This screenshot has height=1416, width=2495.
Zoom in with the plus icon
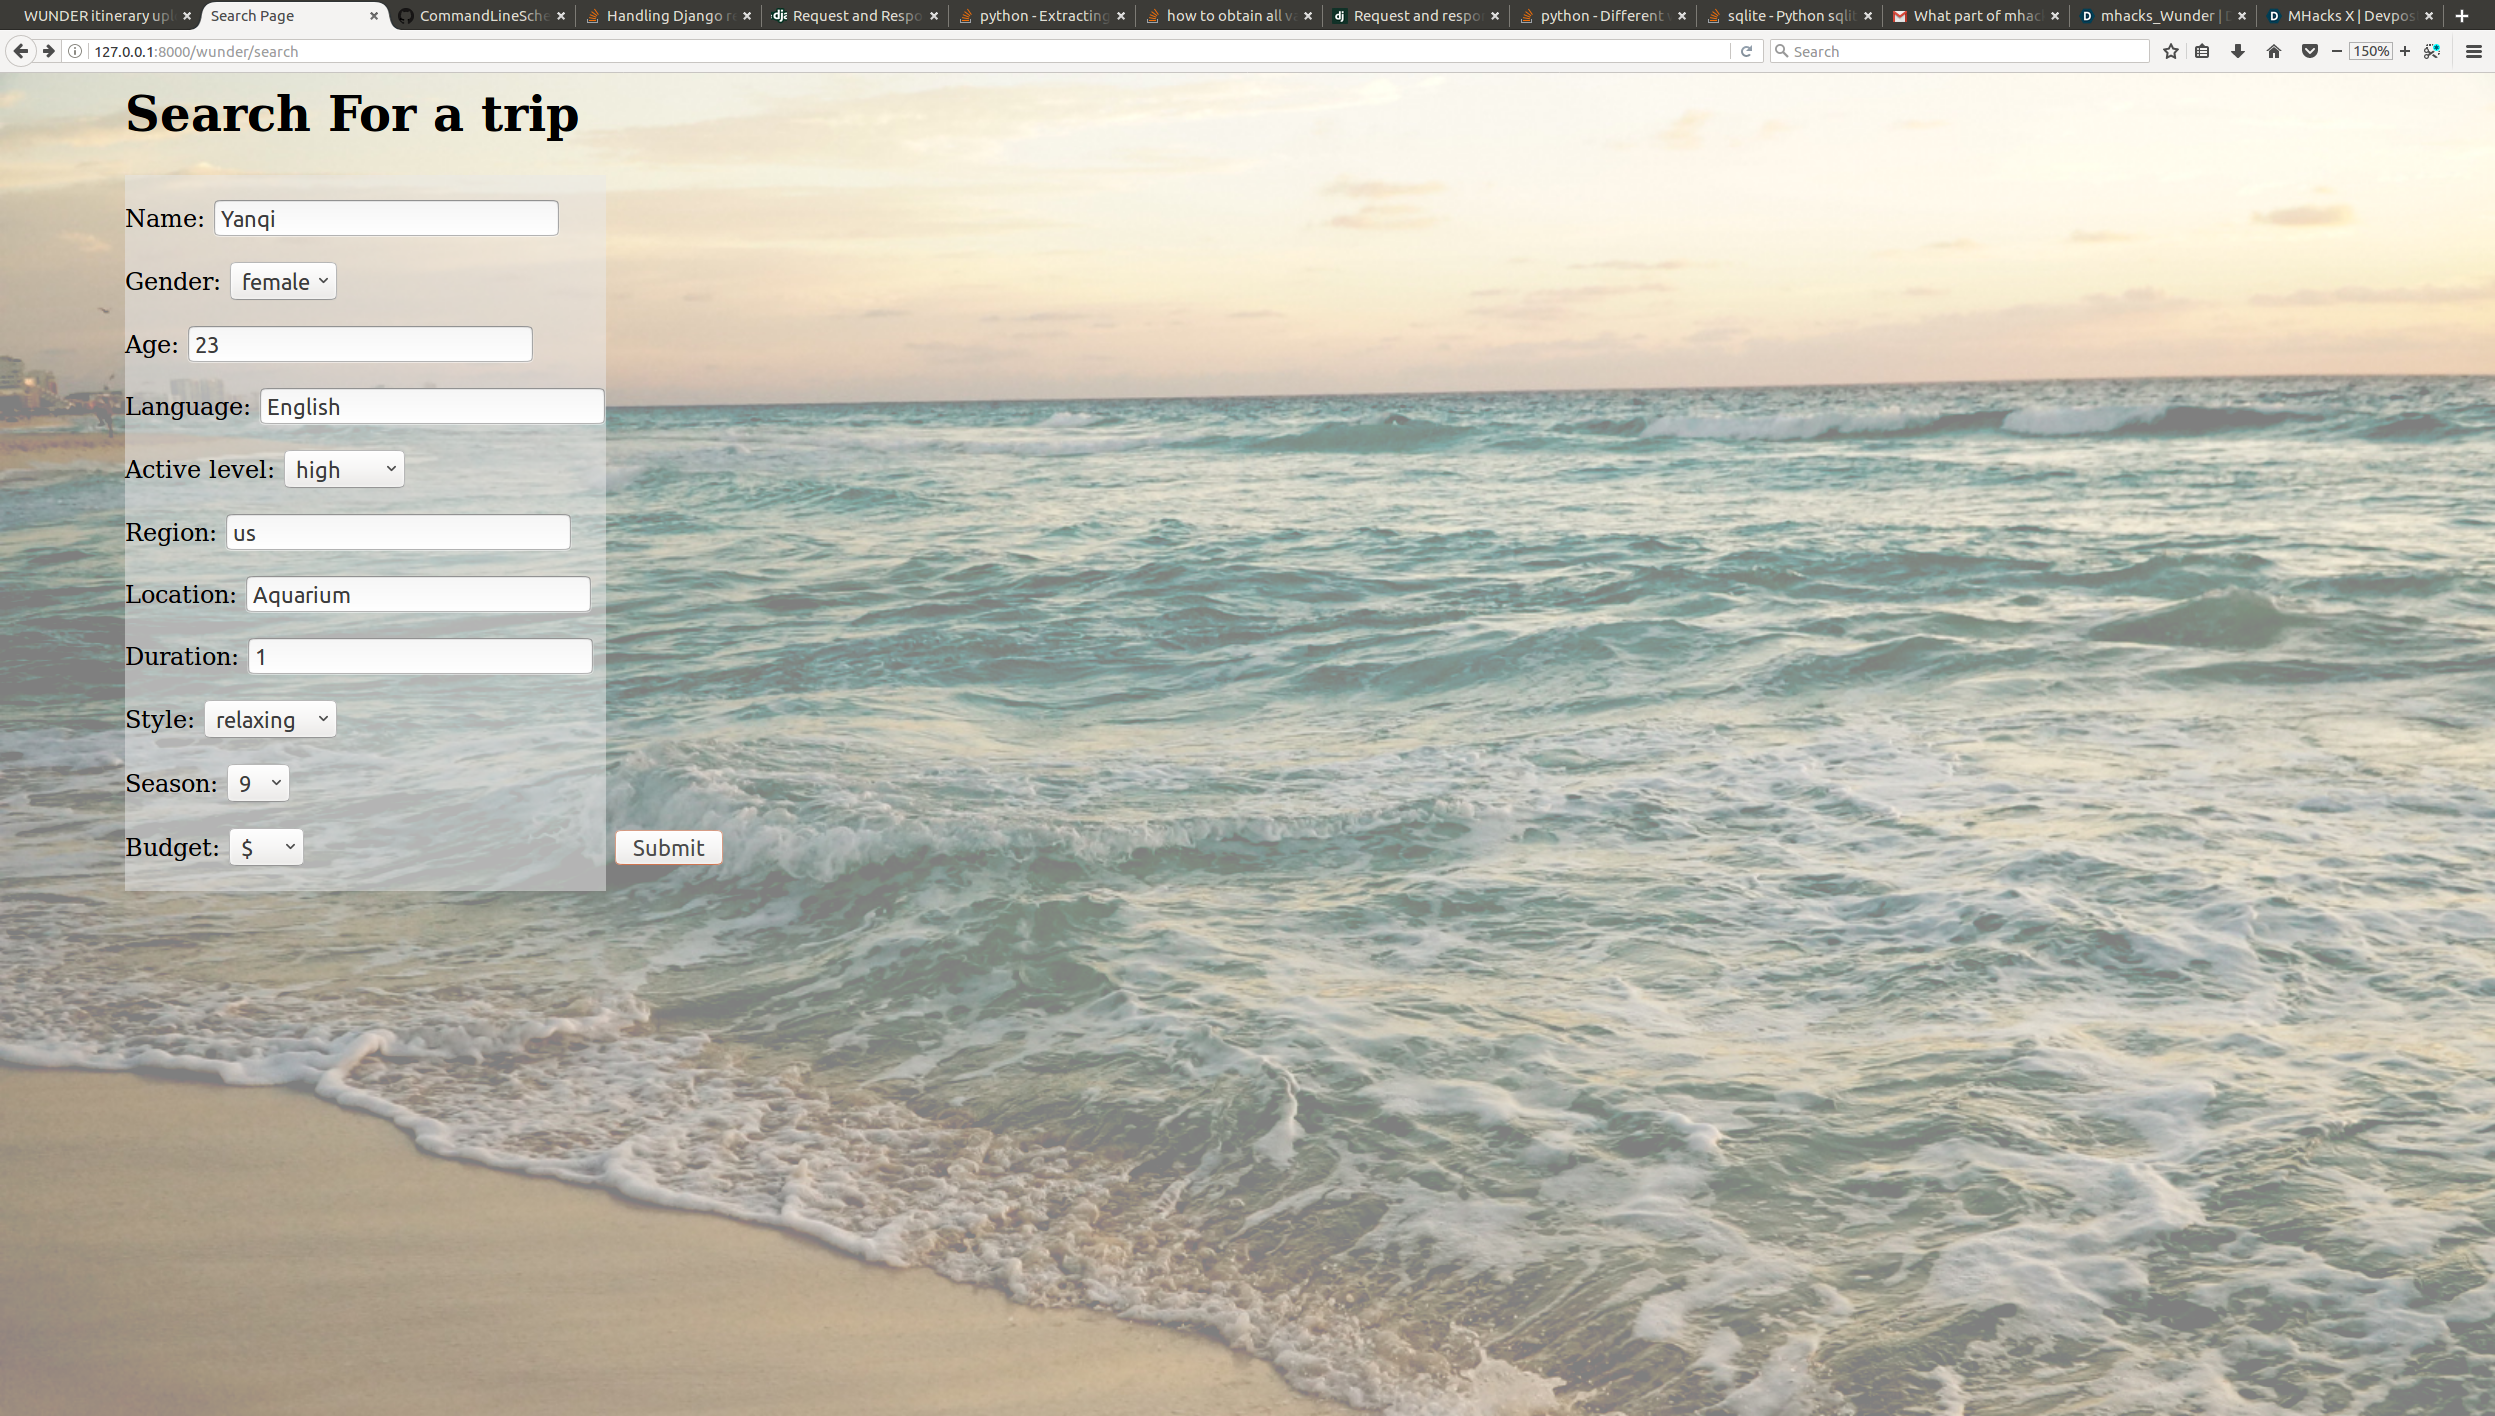coord(2405,51)
